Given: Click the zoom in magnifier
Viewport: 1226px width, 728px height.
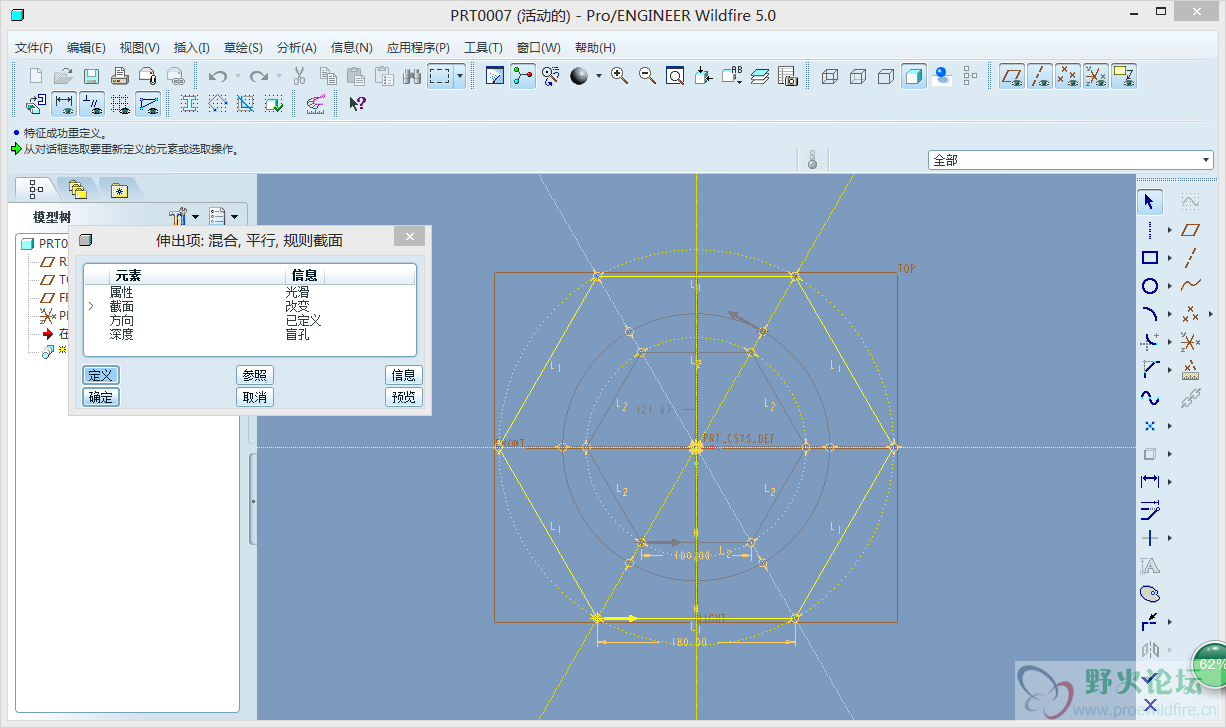Looking at the screenshot, I should (x=619, y=76).
